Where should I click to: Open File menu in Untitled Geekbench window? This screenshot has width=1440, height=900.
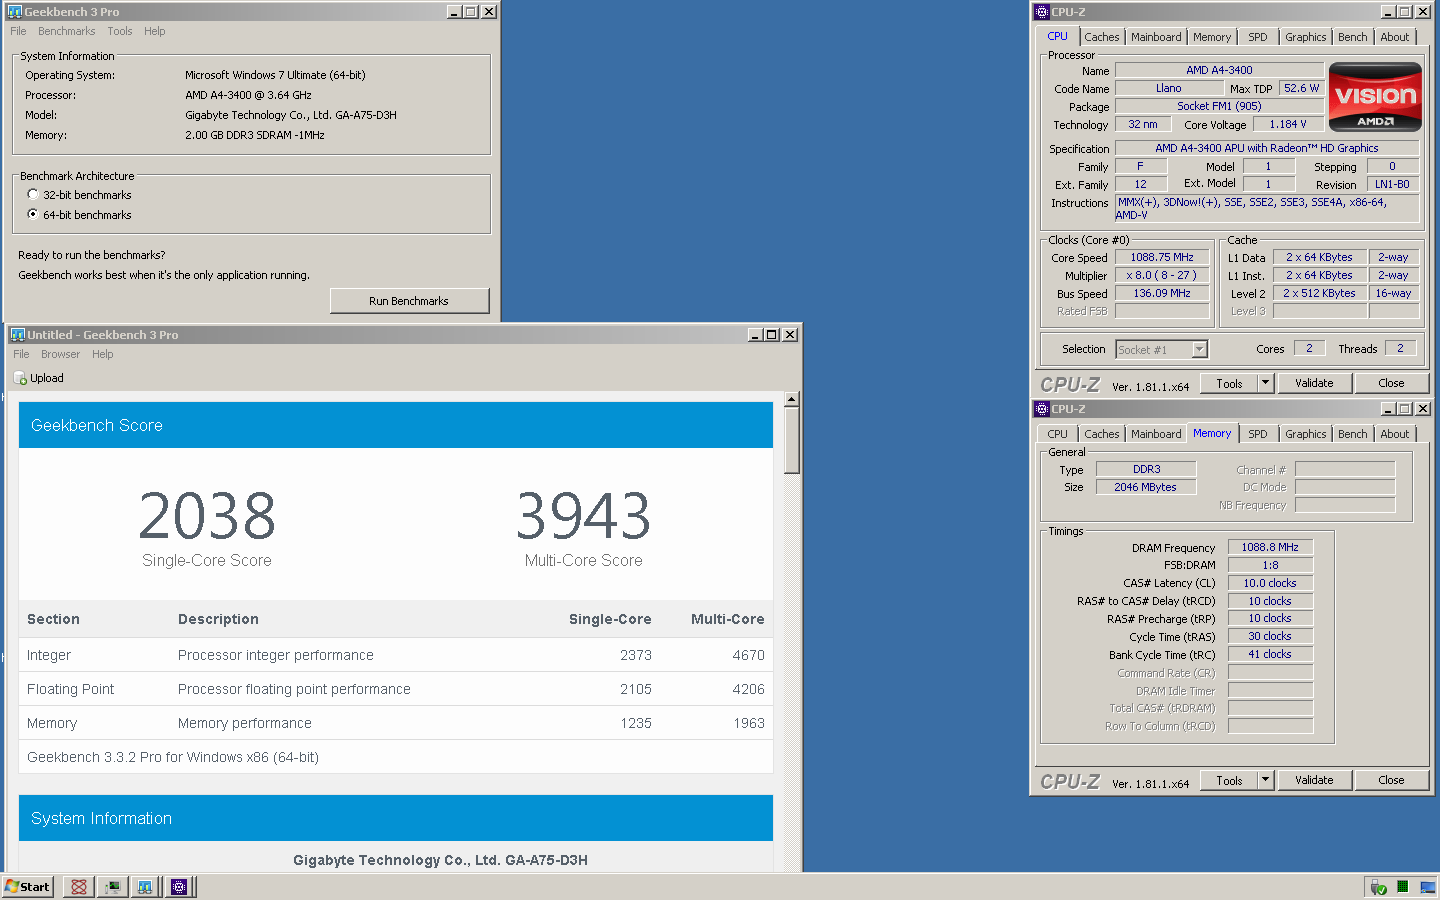[21, 354]
